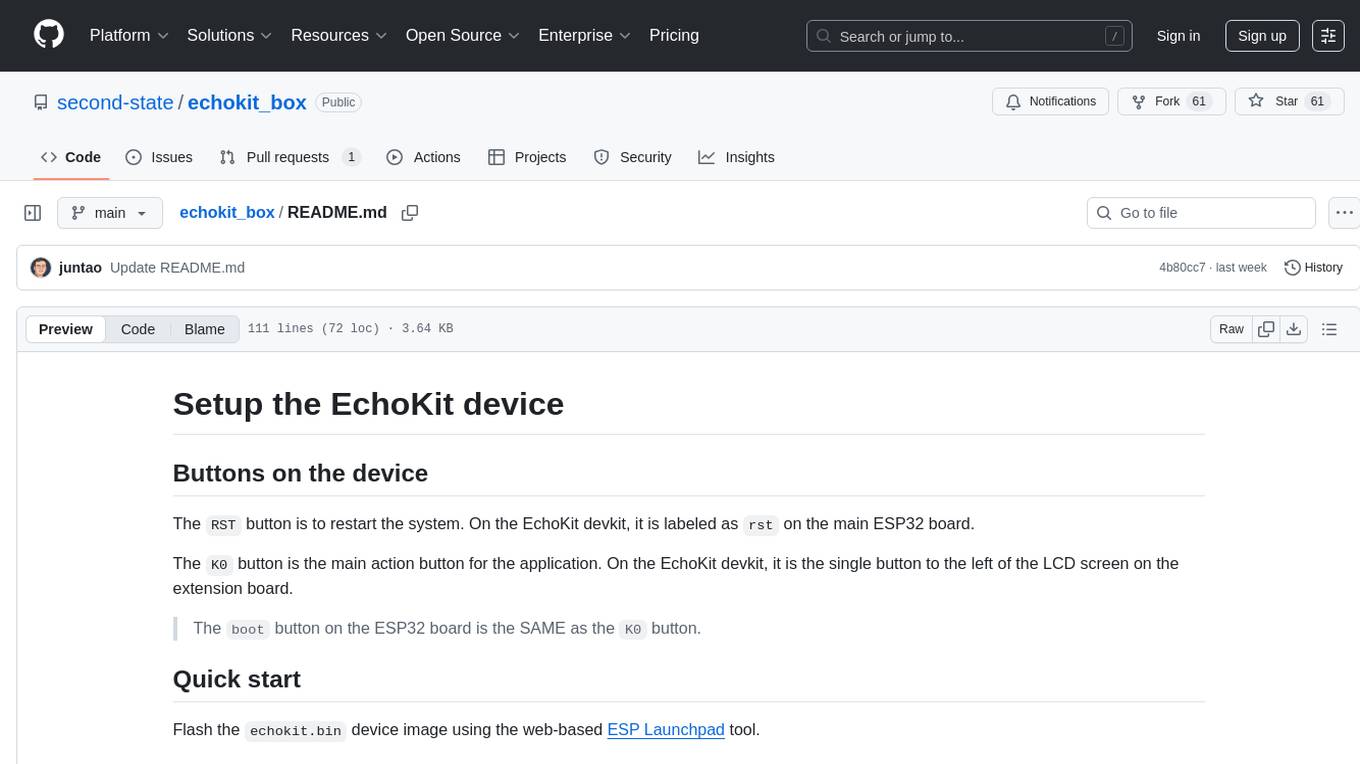Click the Search or jump to field
1360x764 pixels.
[x=969, y=36]
